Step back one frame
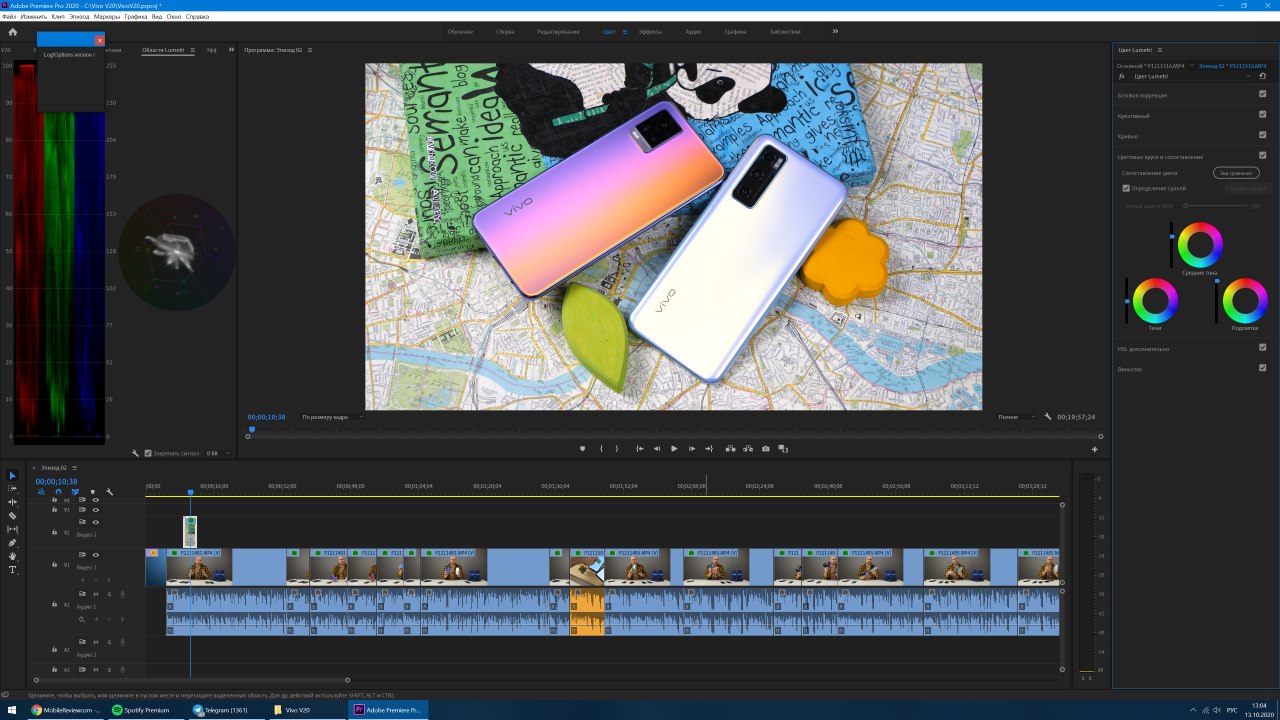The width and height of the screenshot is (1280, 720). (x=657, y=449)
